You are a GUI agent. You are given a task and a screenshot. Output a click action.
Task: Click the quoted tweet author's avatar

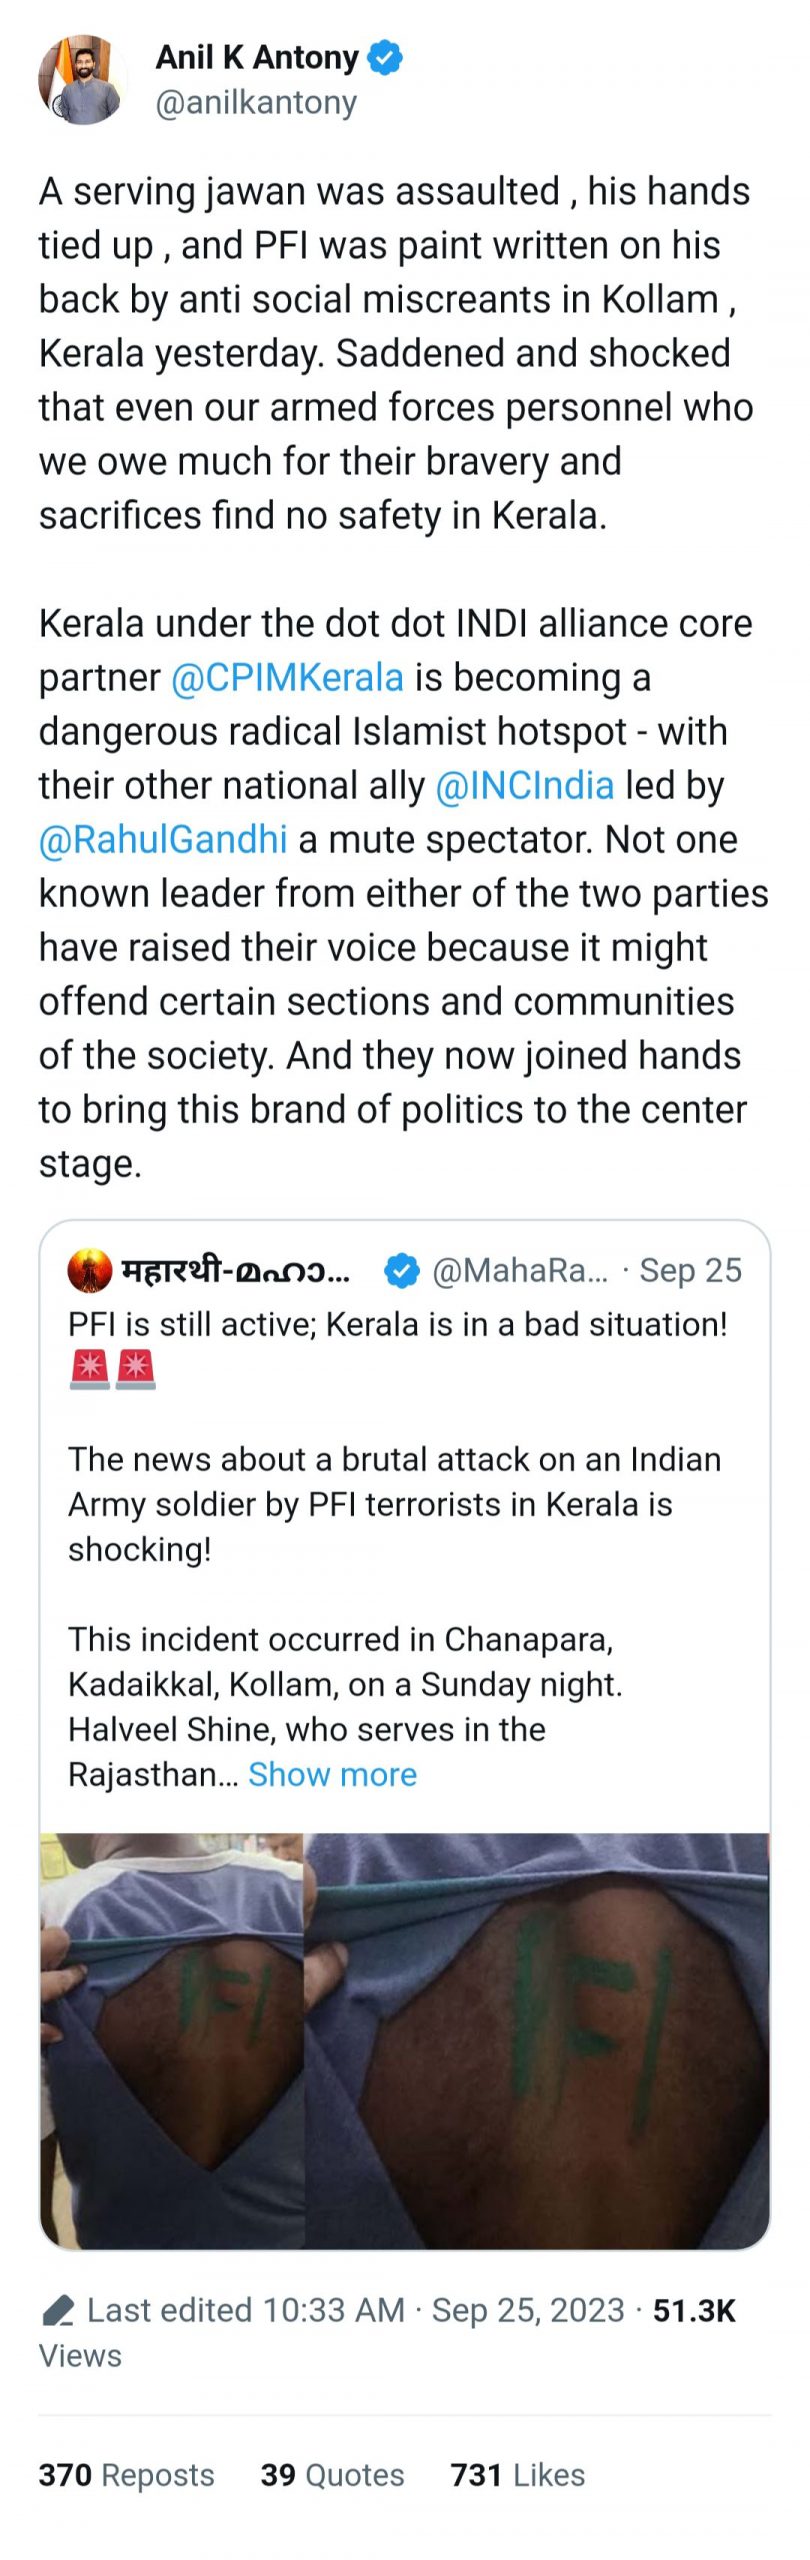pos(89,1270)
